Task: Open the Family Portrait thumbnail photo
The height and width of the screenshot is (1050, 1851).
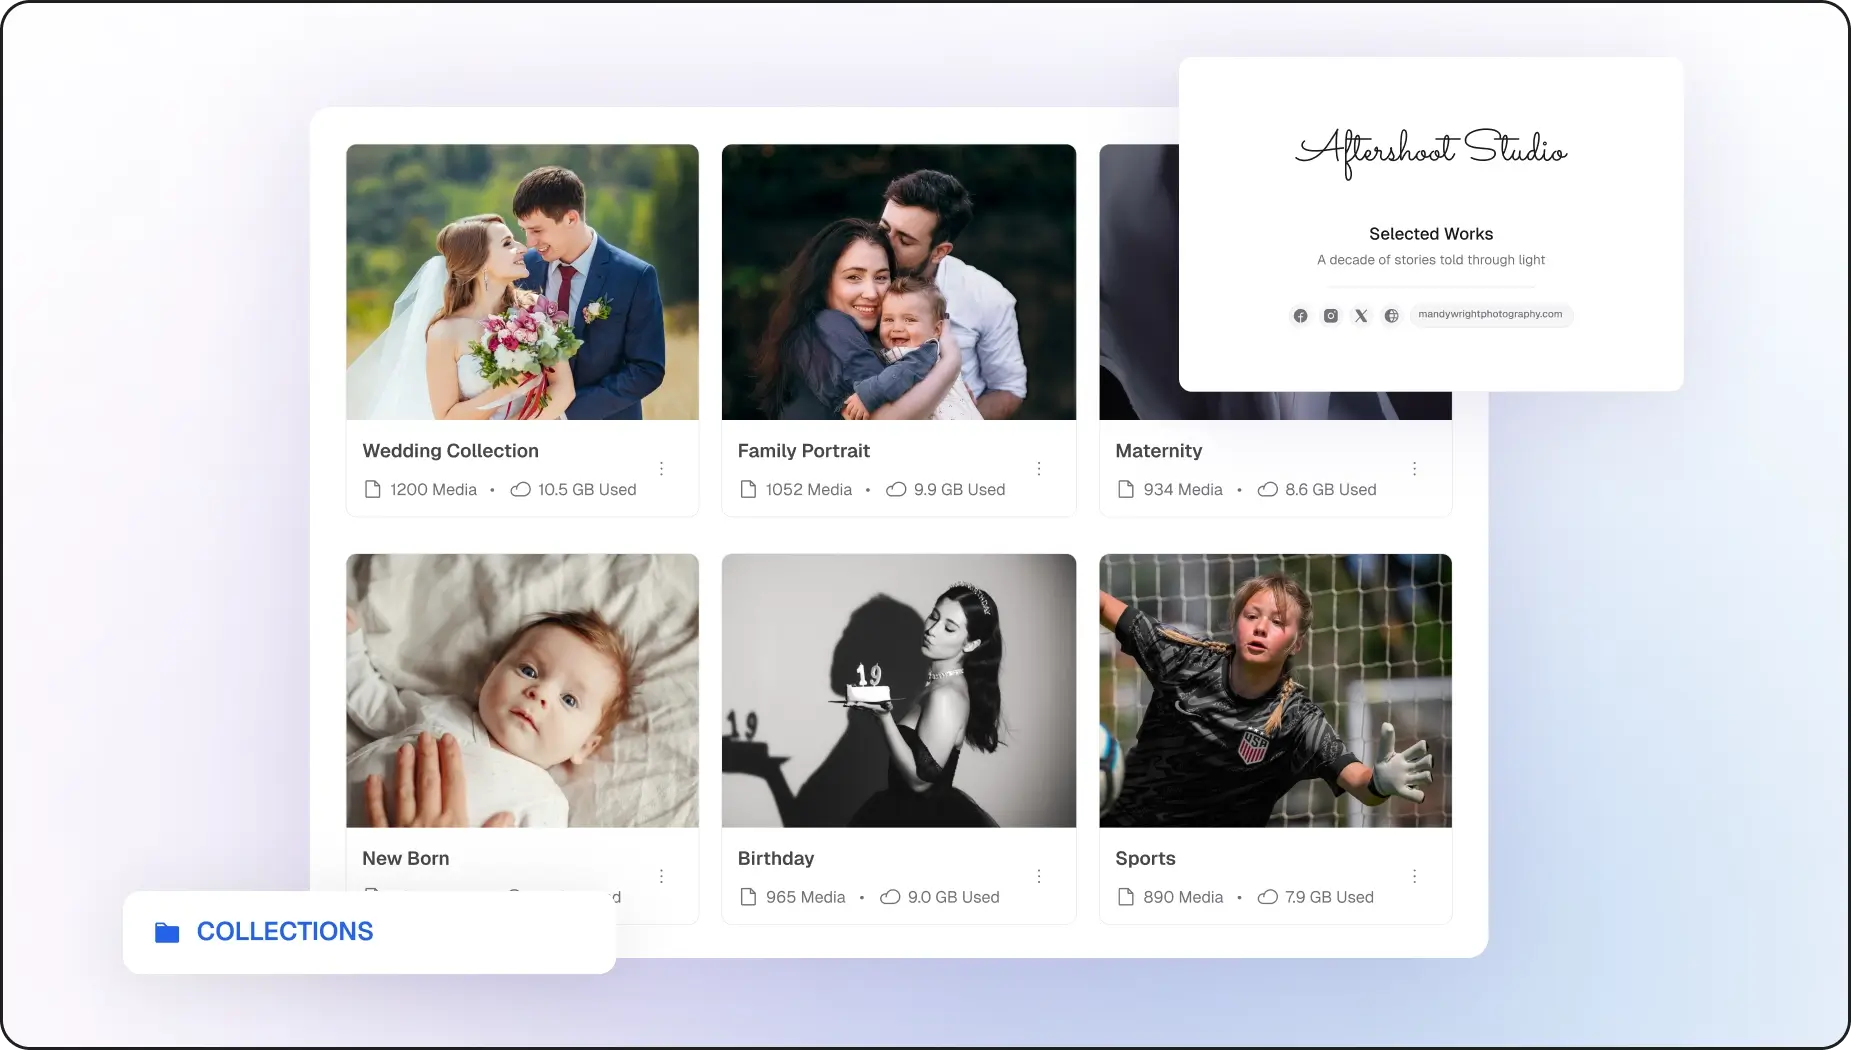Action: pyautogui.click(x=899, y=282)
